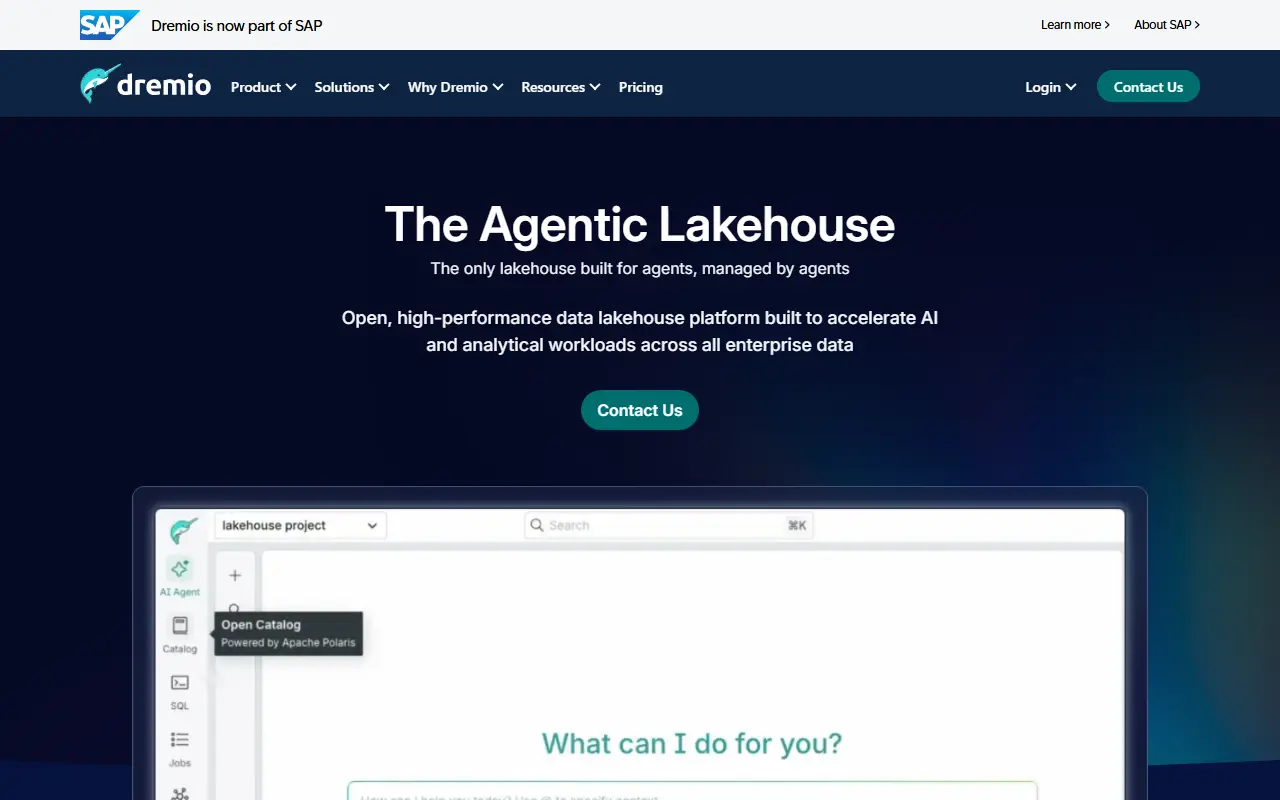Open the lakehouse project selector

point(300,525)
